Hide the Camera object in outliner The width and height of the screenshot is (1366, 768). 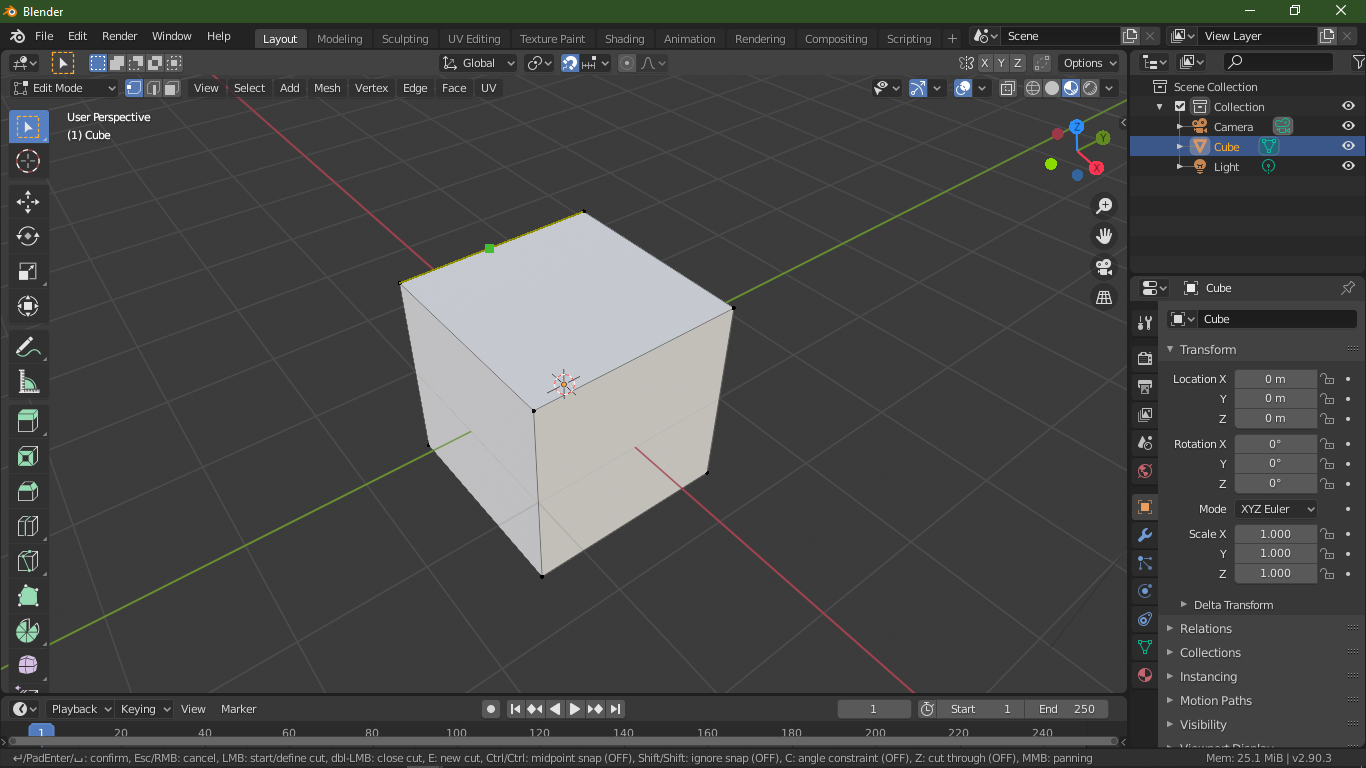pyautogui.click(x=1348, y=127)
